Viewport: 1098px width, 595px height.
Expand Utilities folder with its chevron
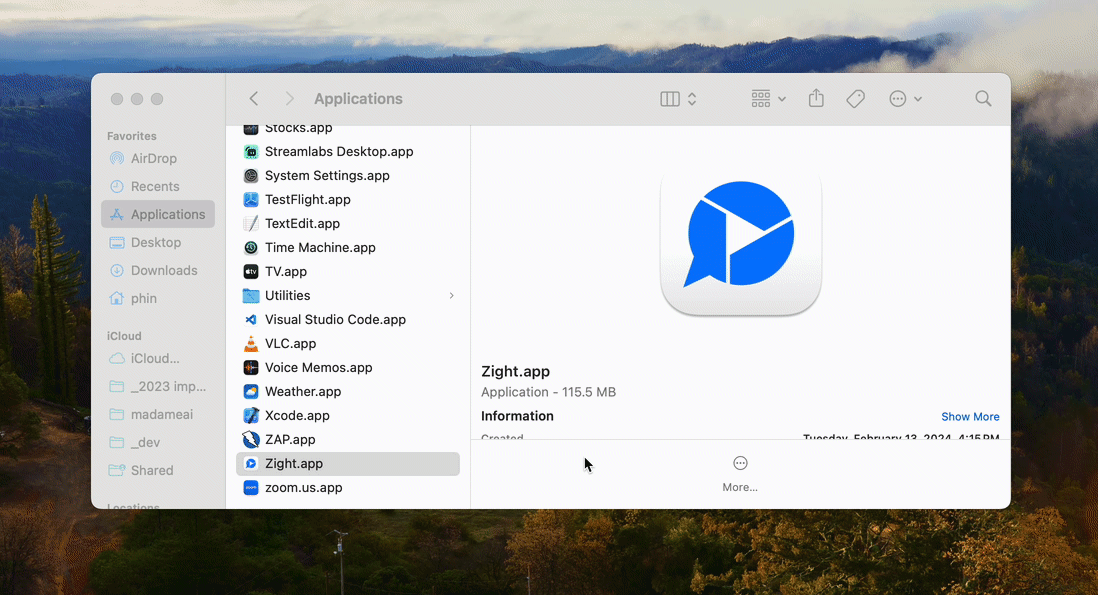tap(452, 295)
